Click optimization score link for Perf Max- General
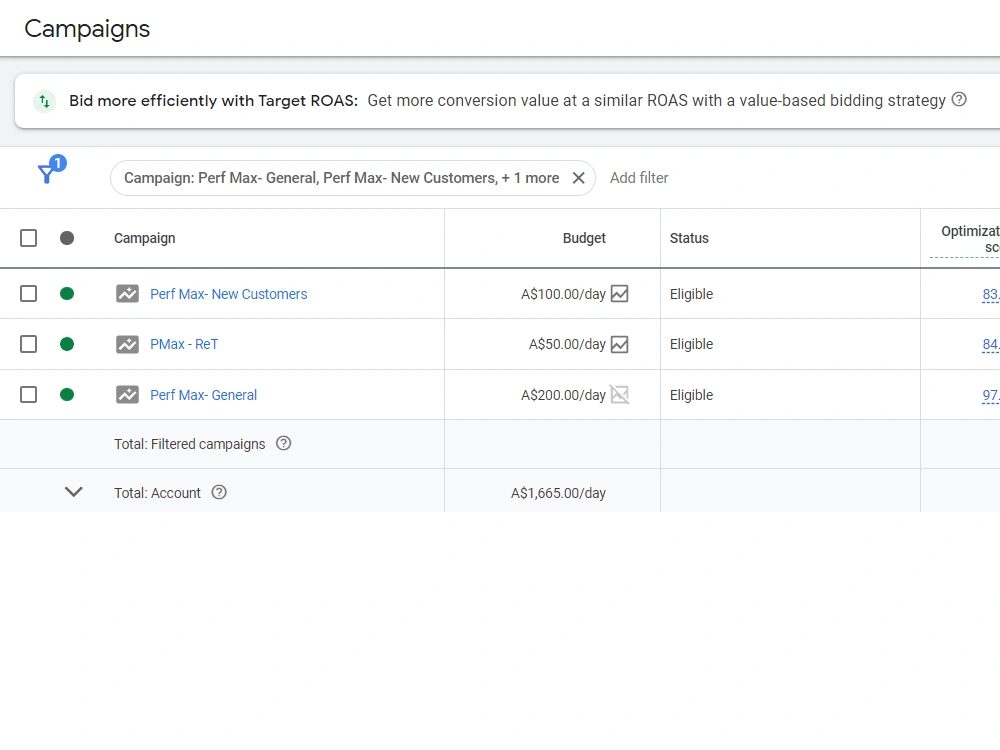The height and width of the screenshot is (750, 1000). pyautogui.click(x=991, y=394)
